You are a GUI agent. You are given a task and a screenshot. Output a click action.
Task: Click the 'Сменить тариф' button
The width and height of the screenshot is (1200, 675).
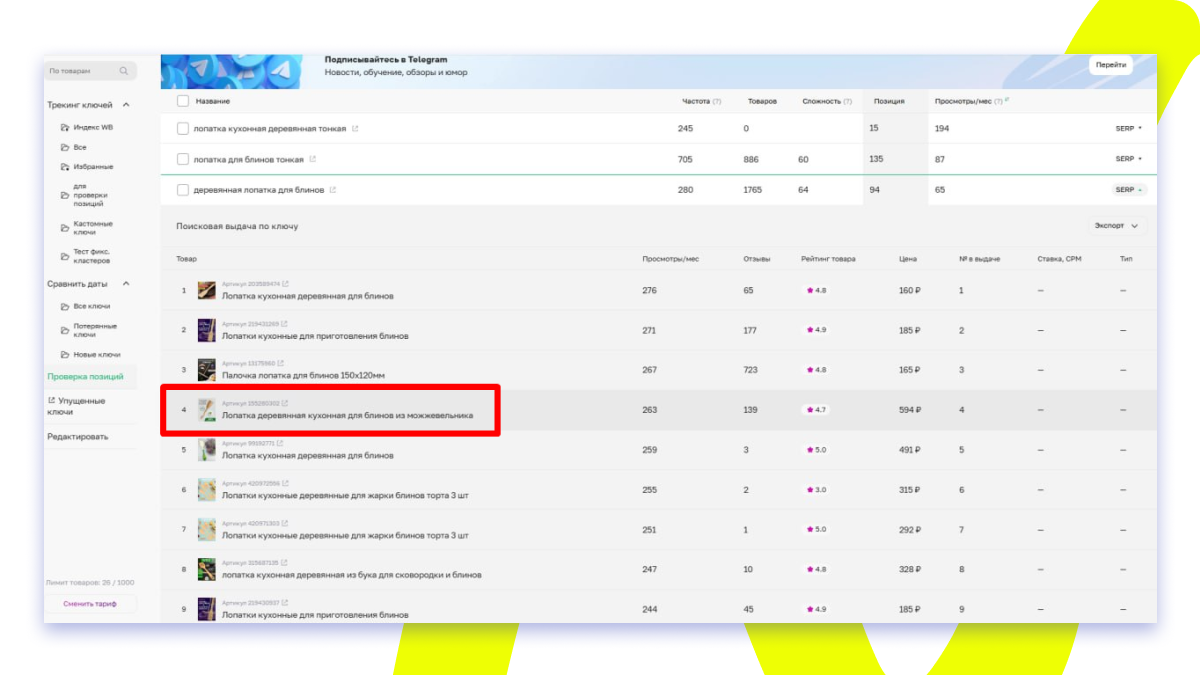90,604
